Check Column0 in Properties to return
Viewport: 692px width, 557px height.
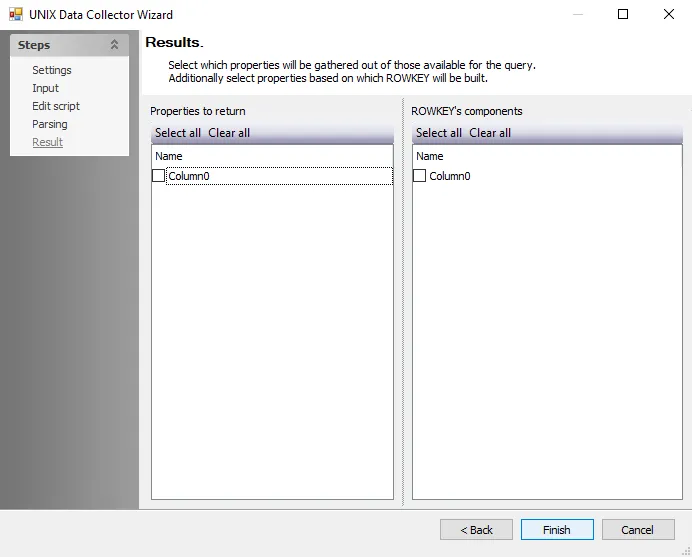pos(158,176)
